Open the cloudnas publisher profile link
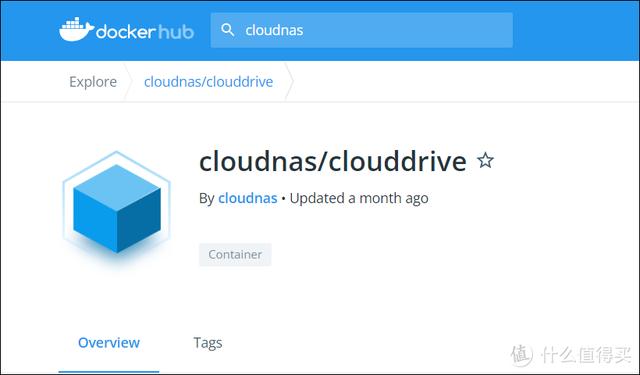640x375 pixels. click(x=247, y=198)
